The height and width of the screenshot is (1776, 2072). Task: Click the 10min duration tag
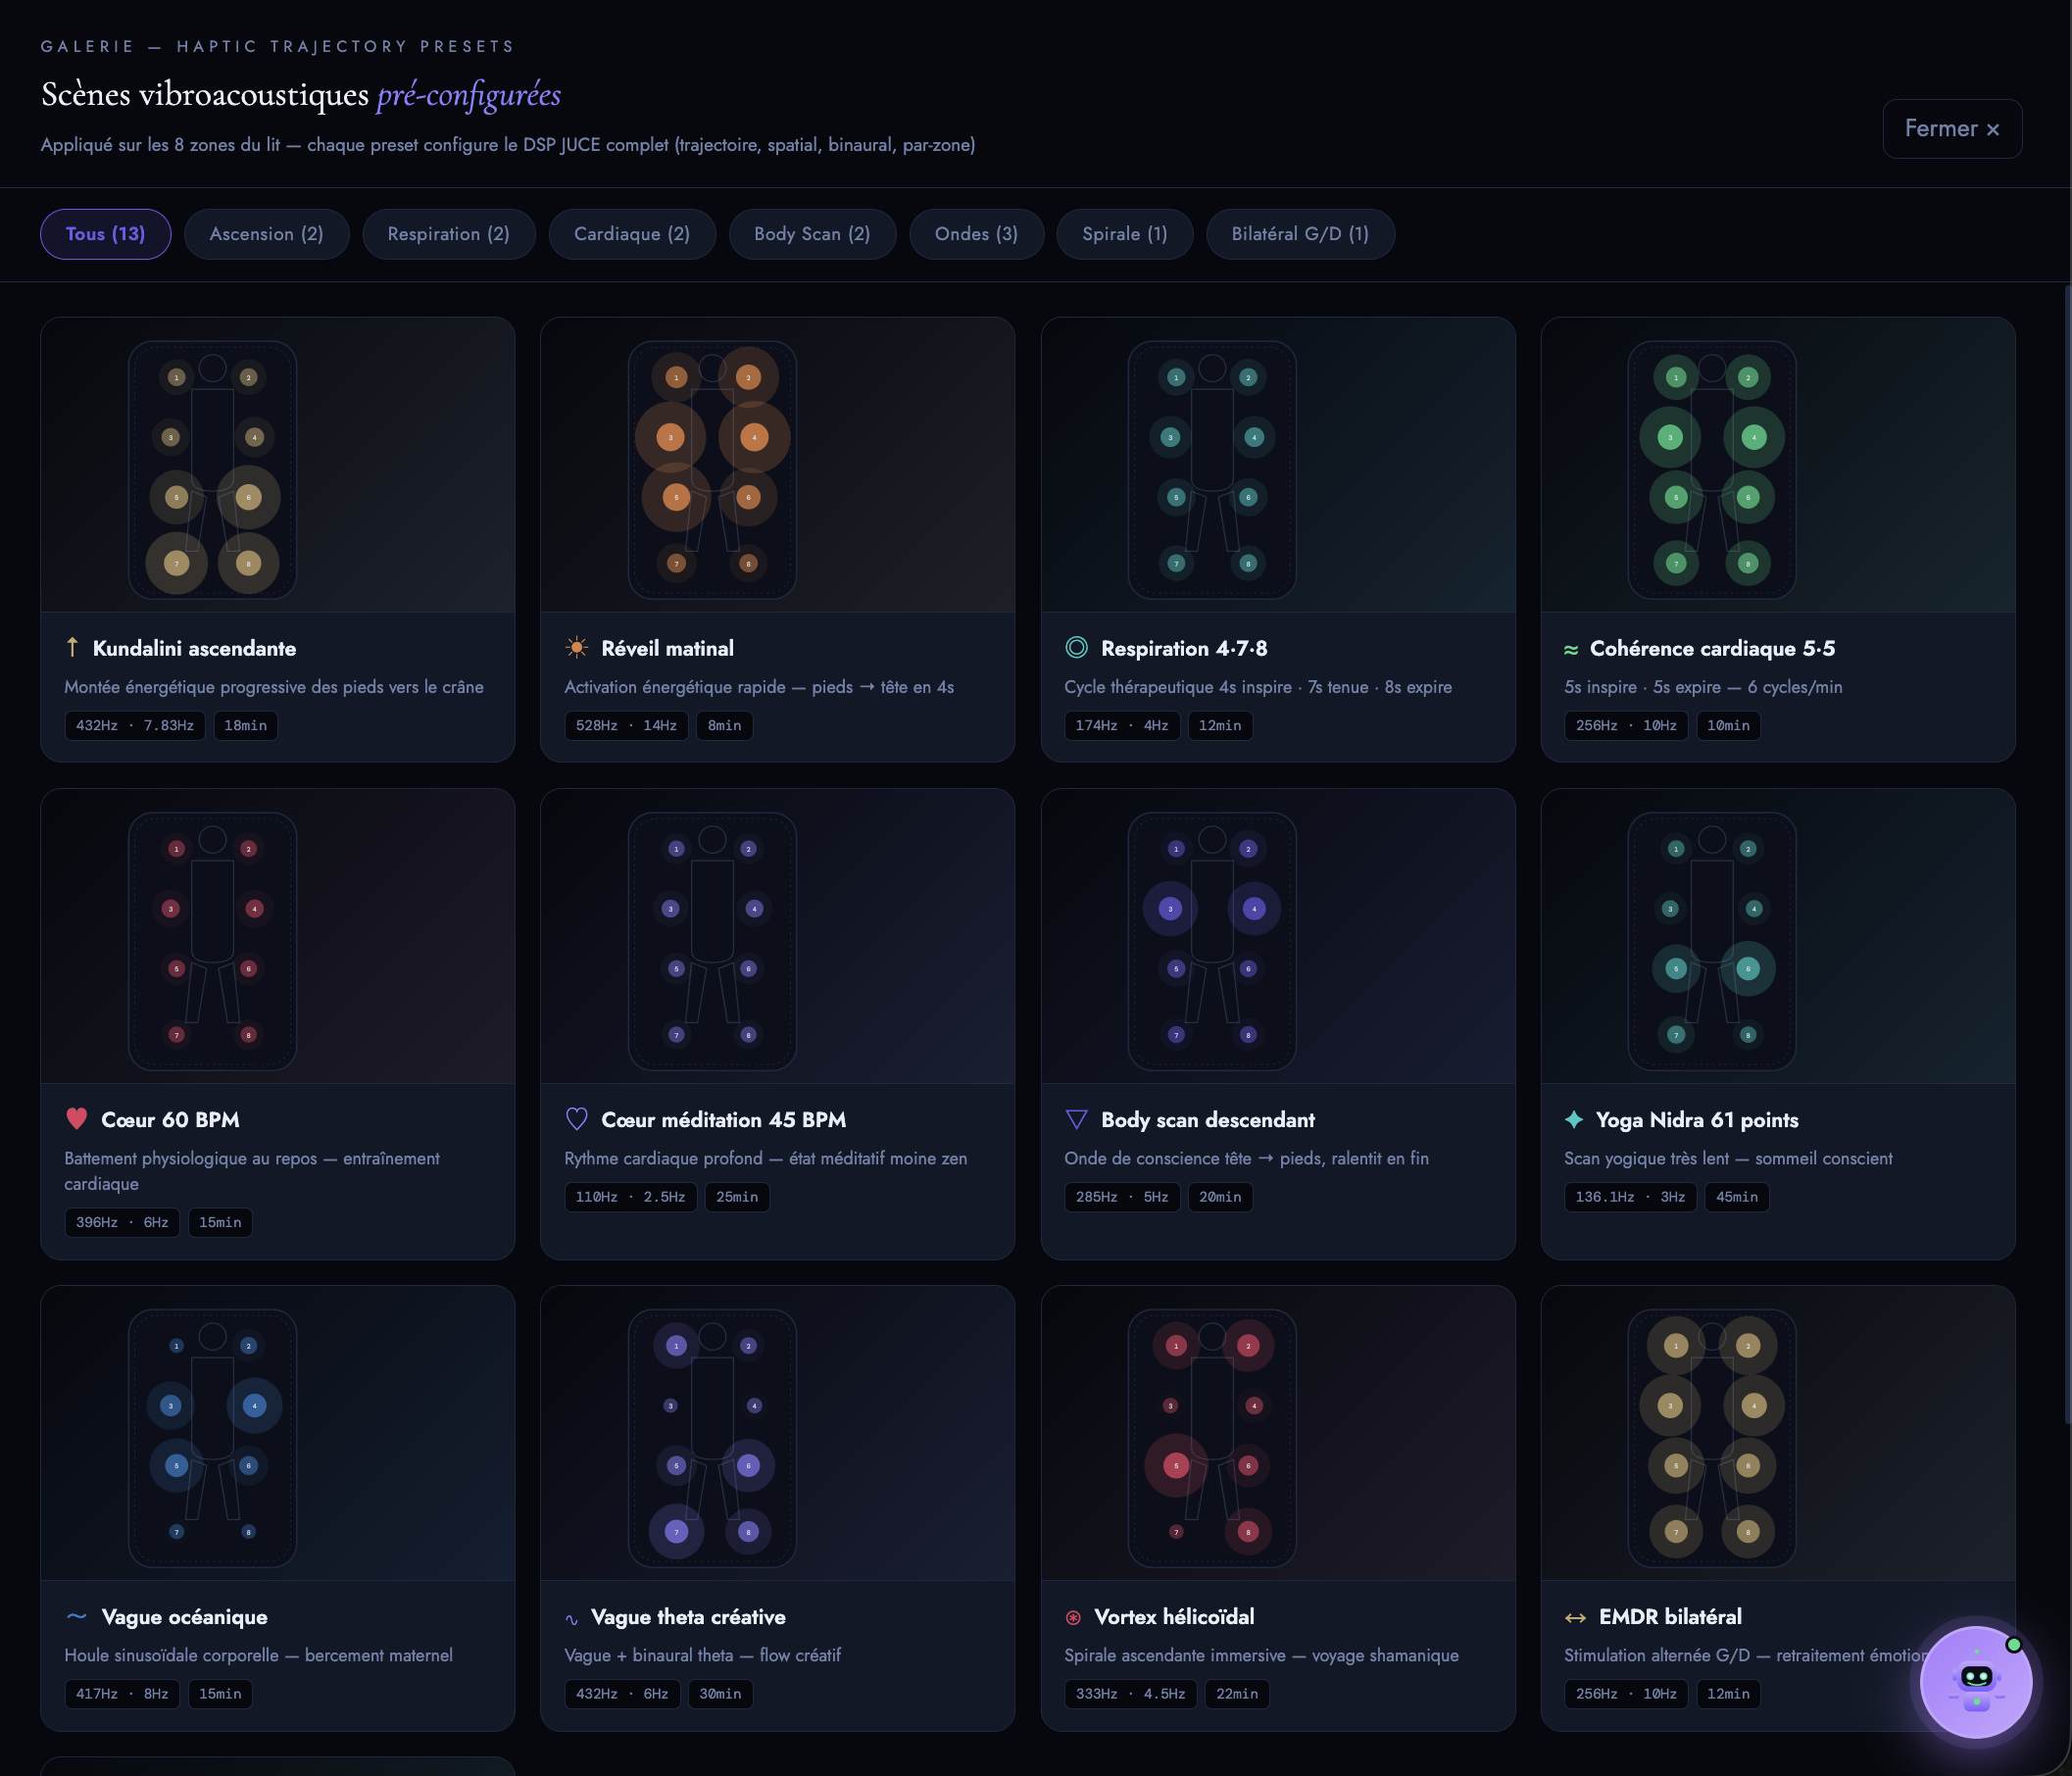point(1728,725)
